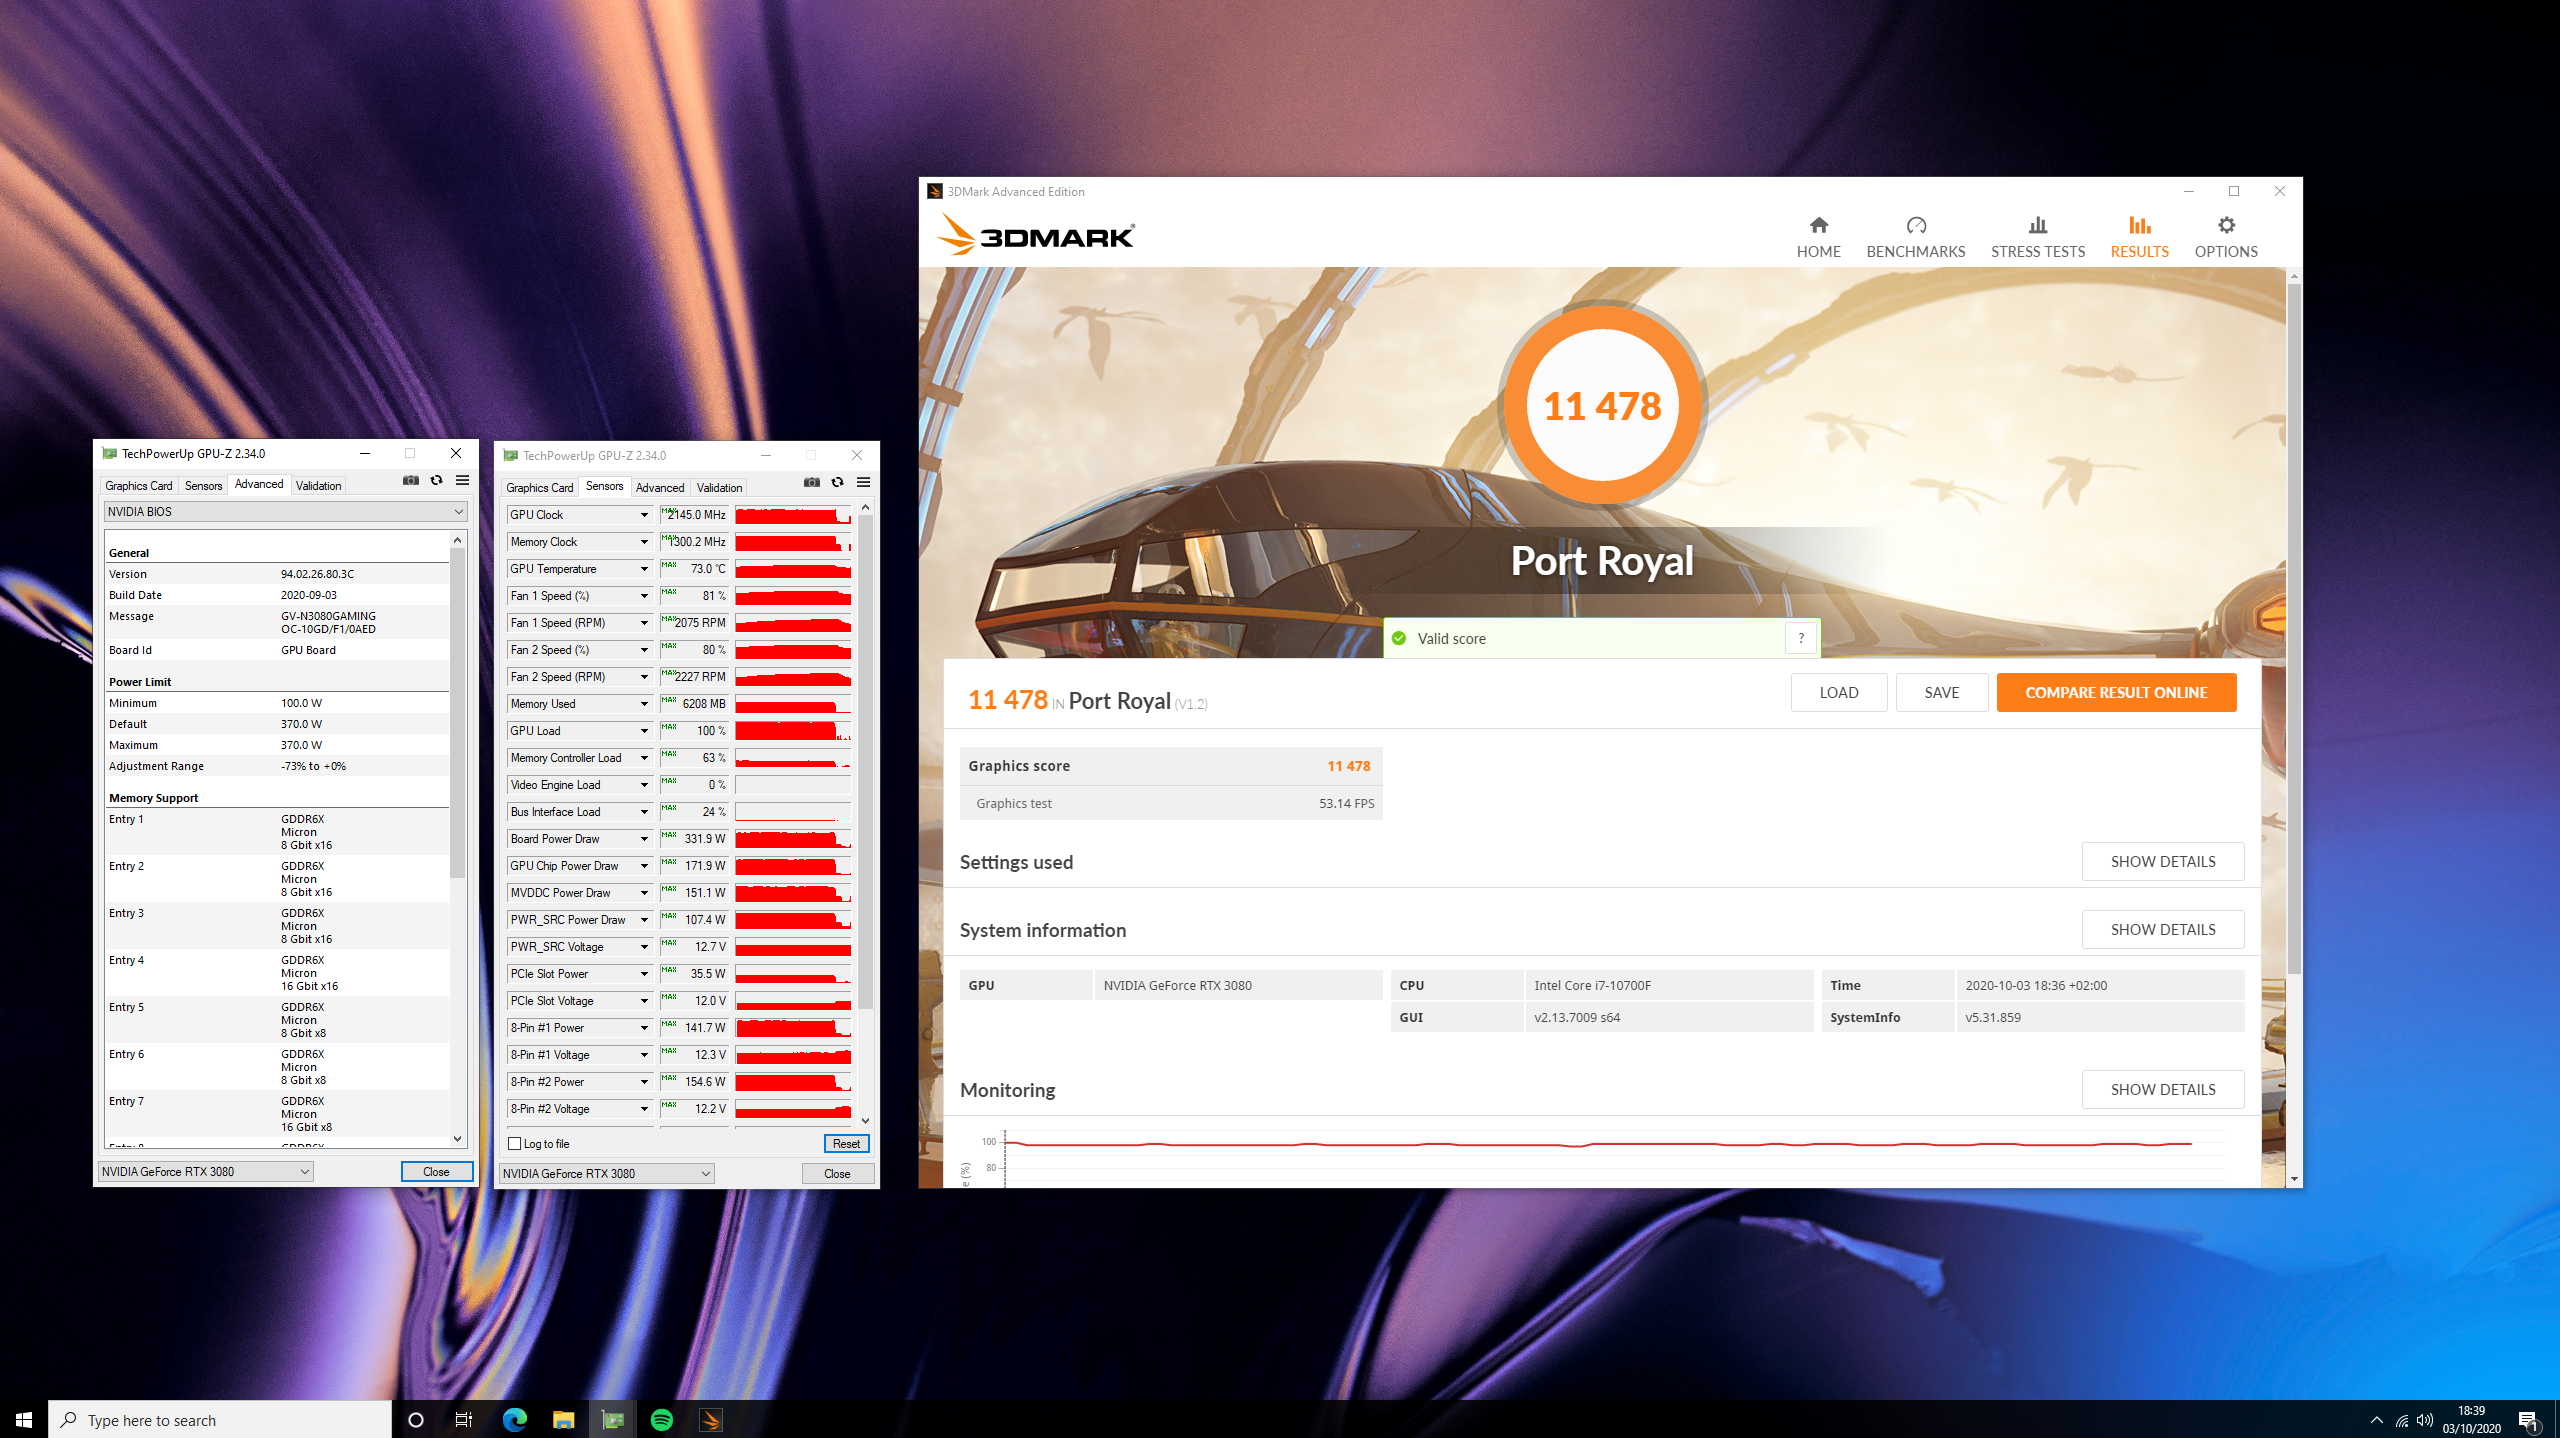Click the 3DMark vertical scrollbar
The image size is (2560, 1438).
click(x=2294, y=630)
